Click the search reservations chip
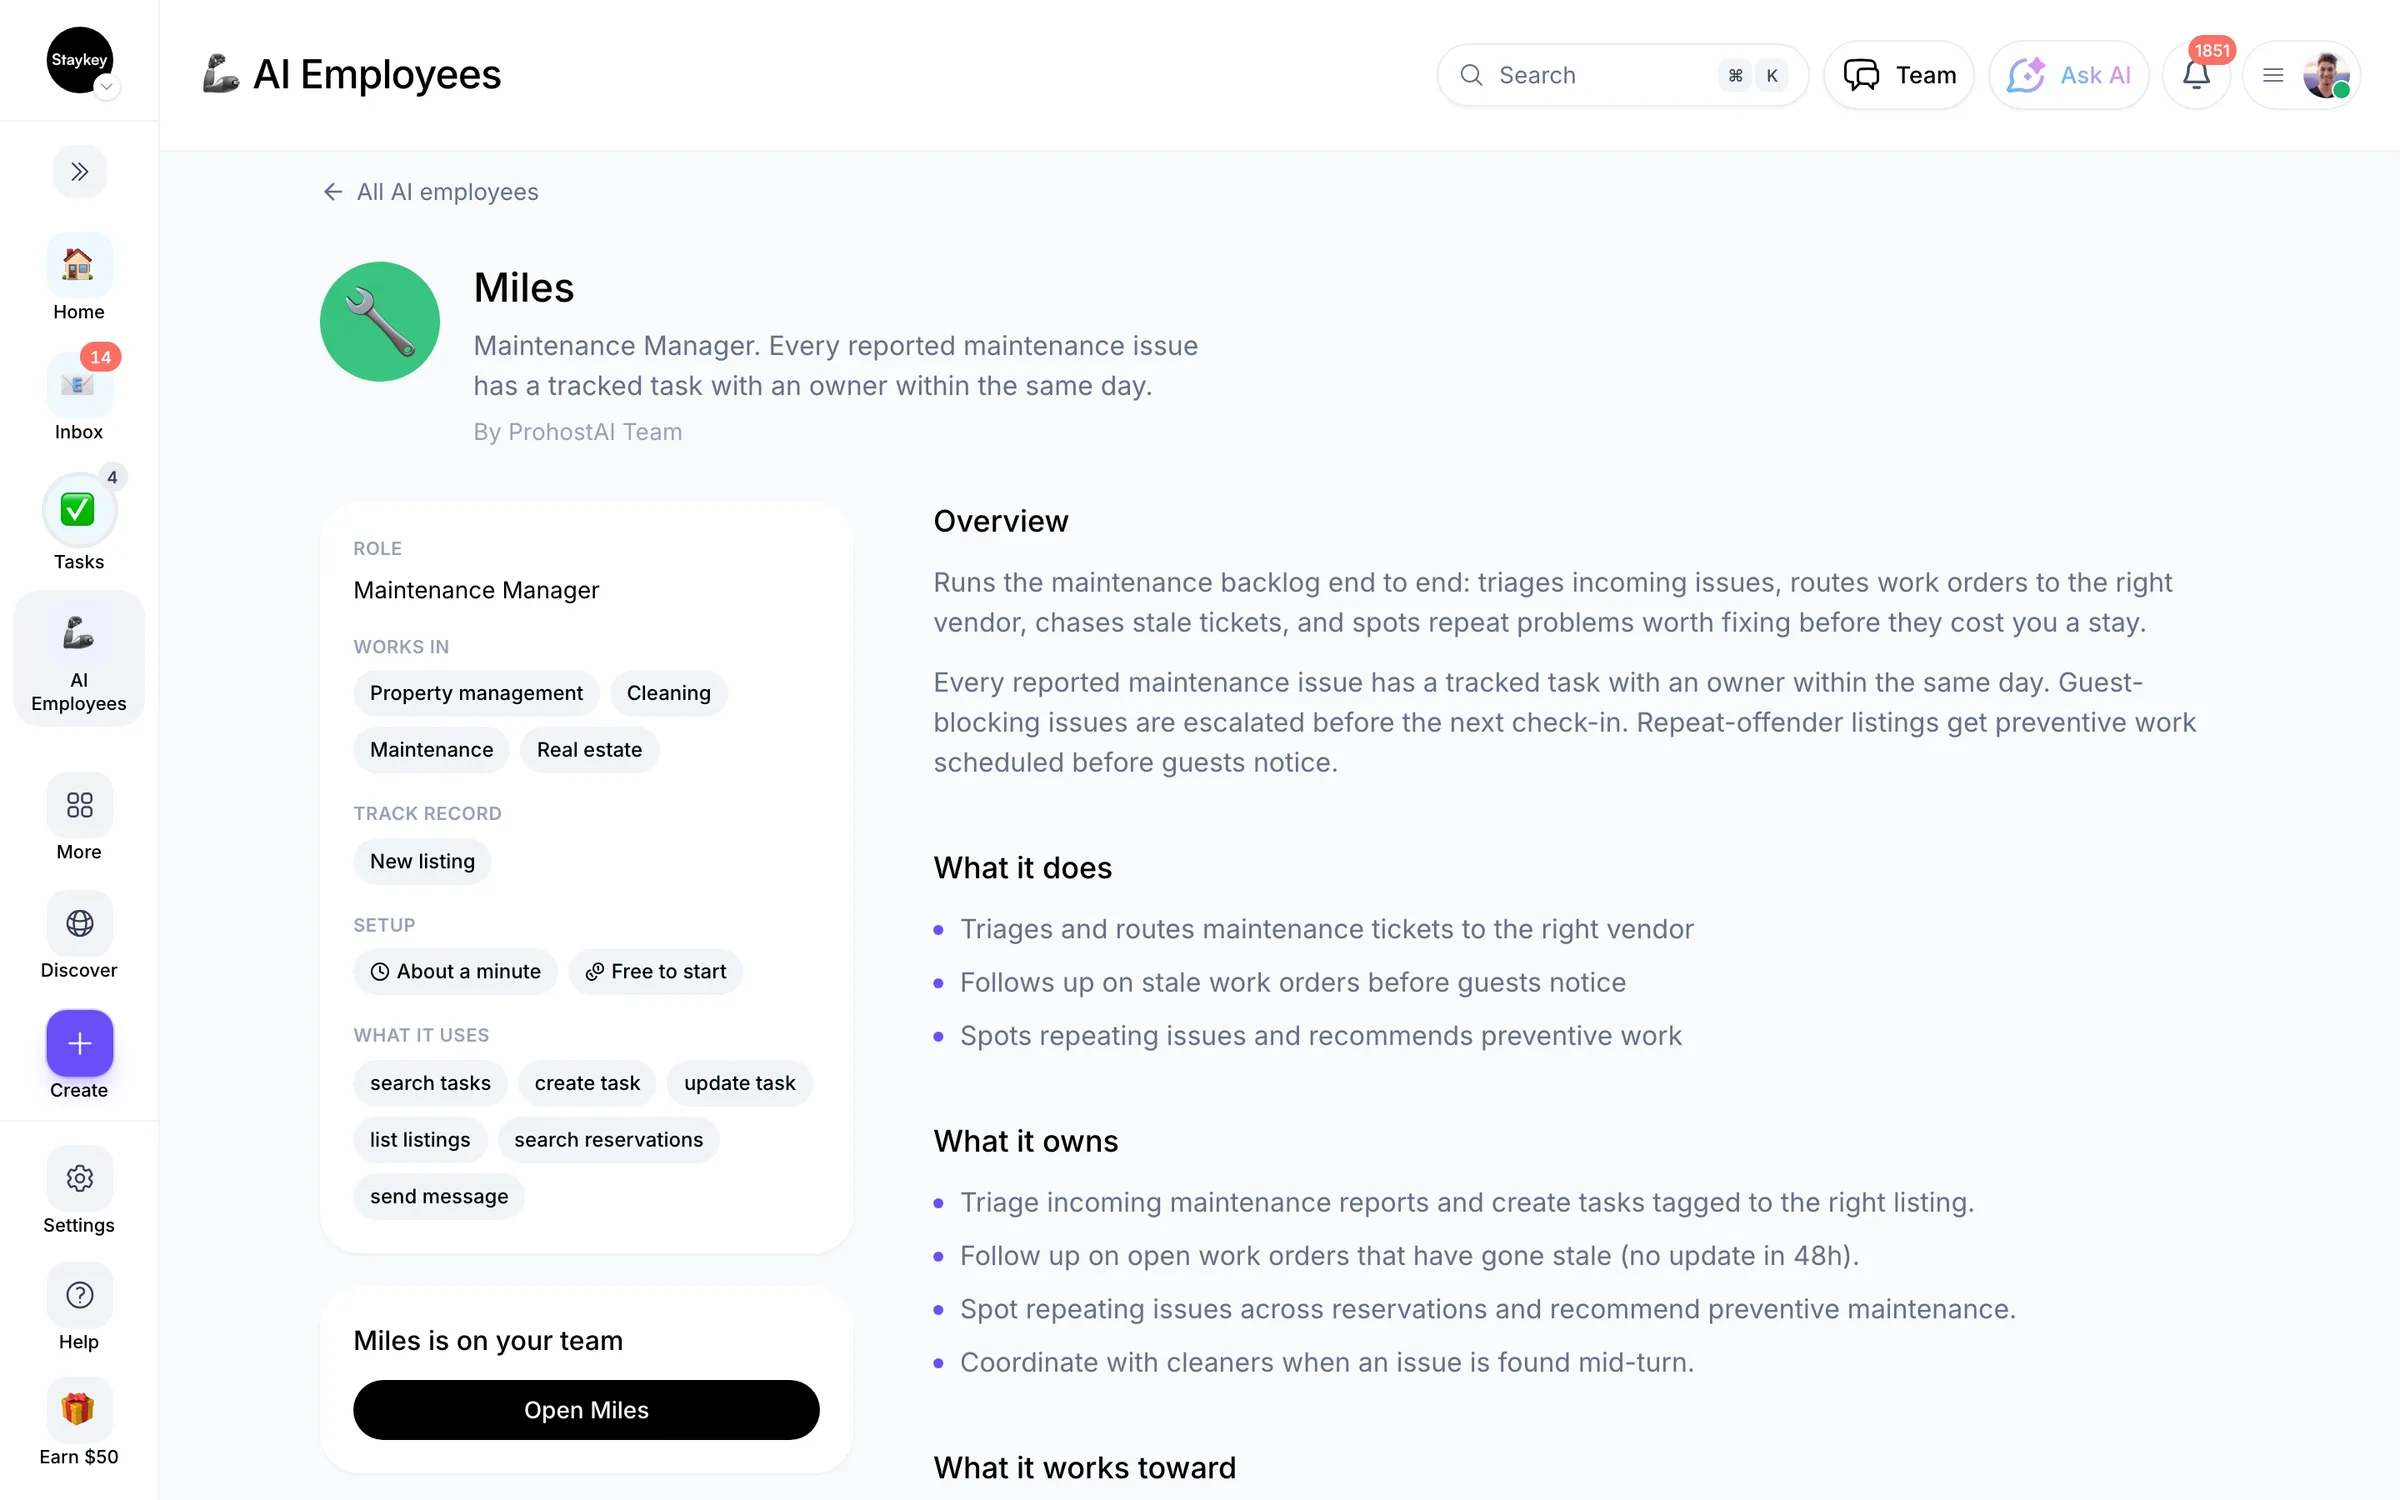The image size is (2400, 1500). click(x=608, y=1140)
